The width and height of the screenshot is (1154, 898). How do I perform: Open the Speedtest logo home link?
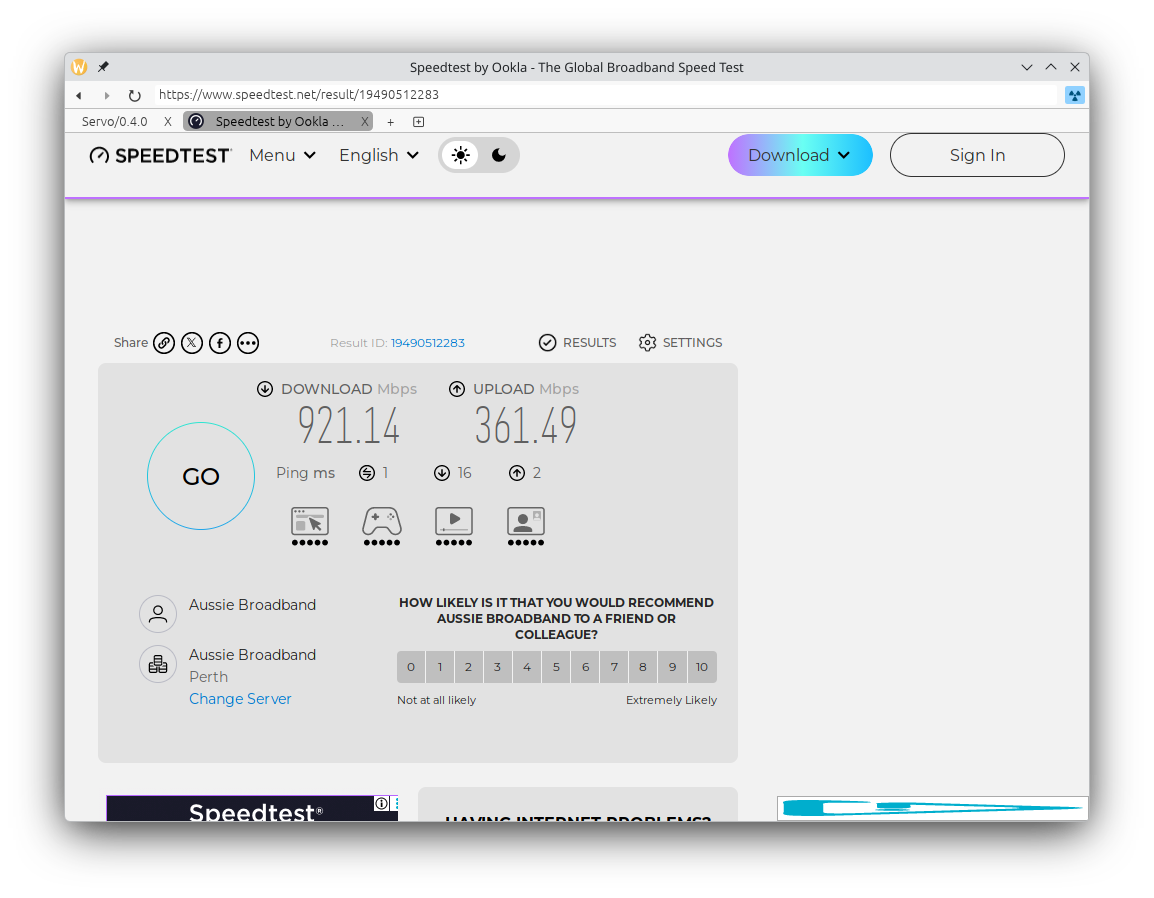160,155
